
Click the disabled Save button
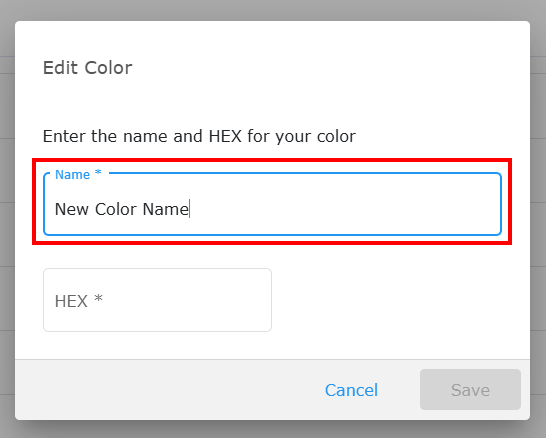[x=470, y=390]
